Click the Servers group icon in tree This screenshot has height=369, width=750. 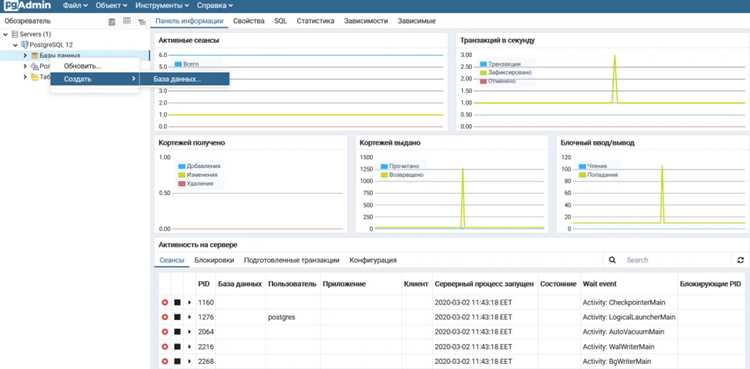tap(14, 34)
